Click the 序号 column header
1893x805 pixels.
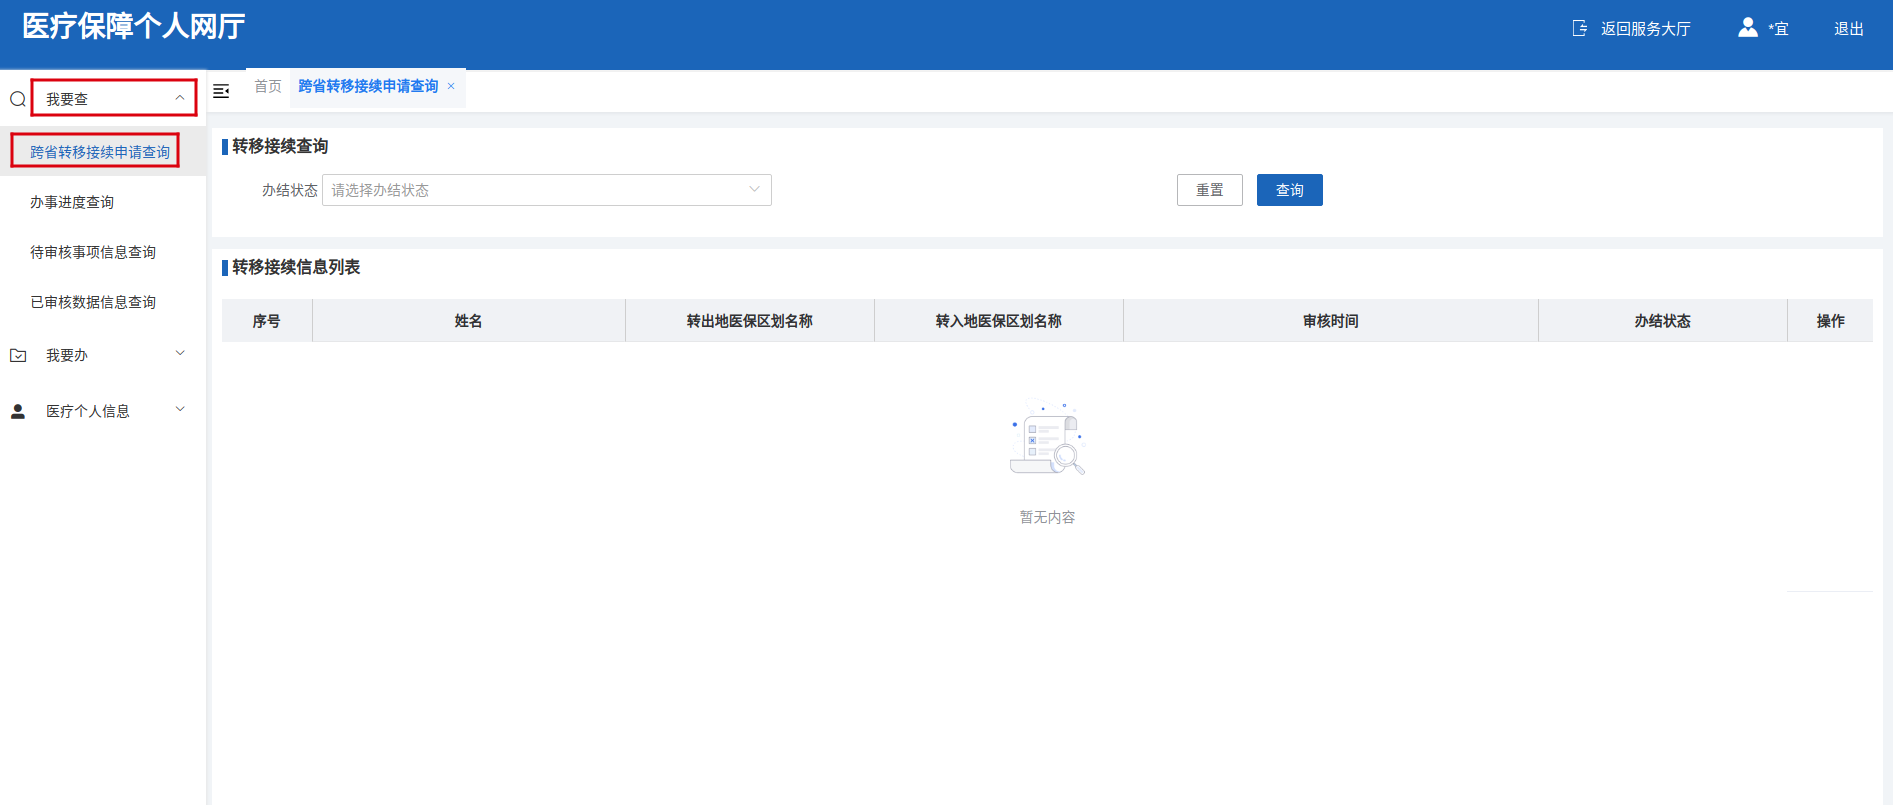(x=267, y=321)
